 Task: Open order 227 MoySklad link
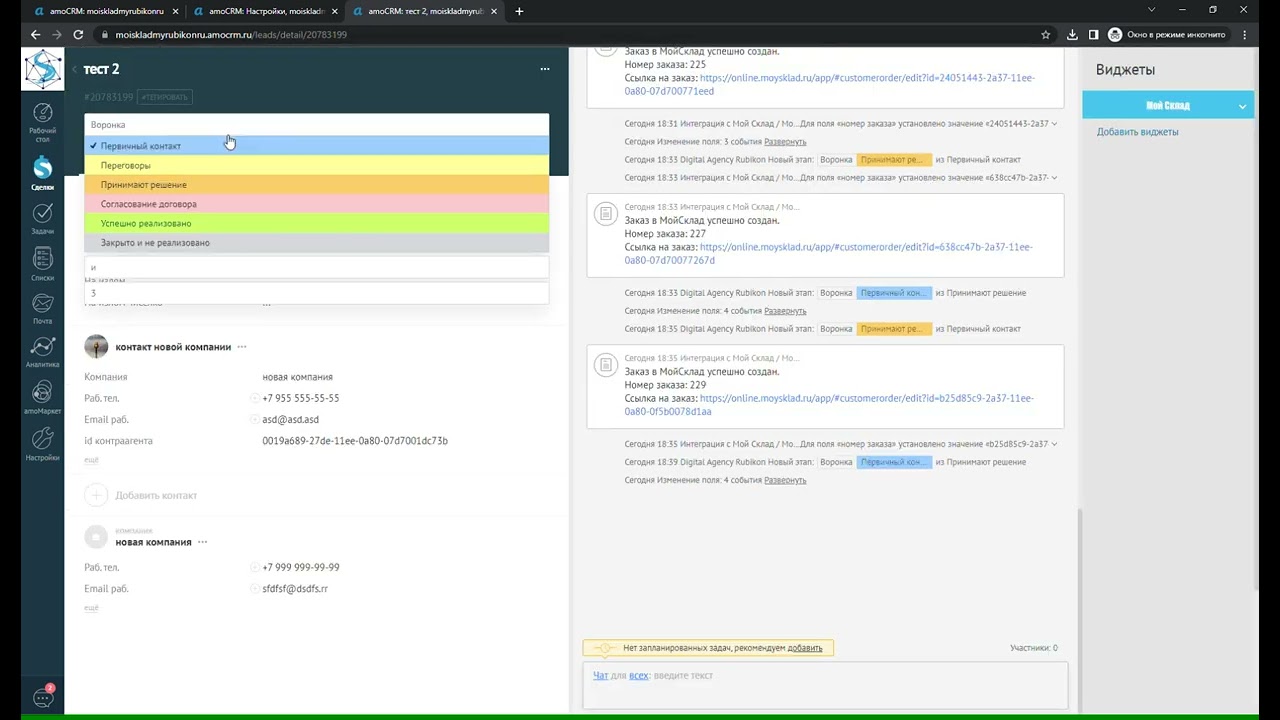tap(829, 253)
